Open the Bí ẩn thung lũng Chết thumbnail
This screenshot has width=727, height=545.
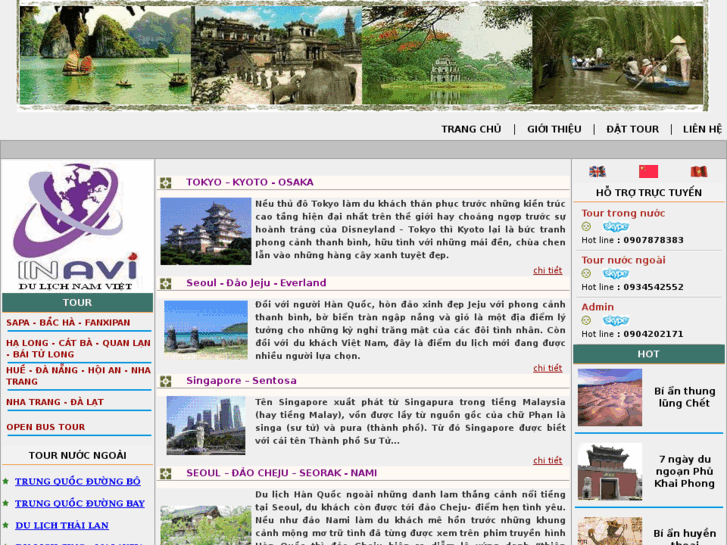coord(610,398)
